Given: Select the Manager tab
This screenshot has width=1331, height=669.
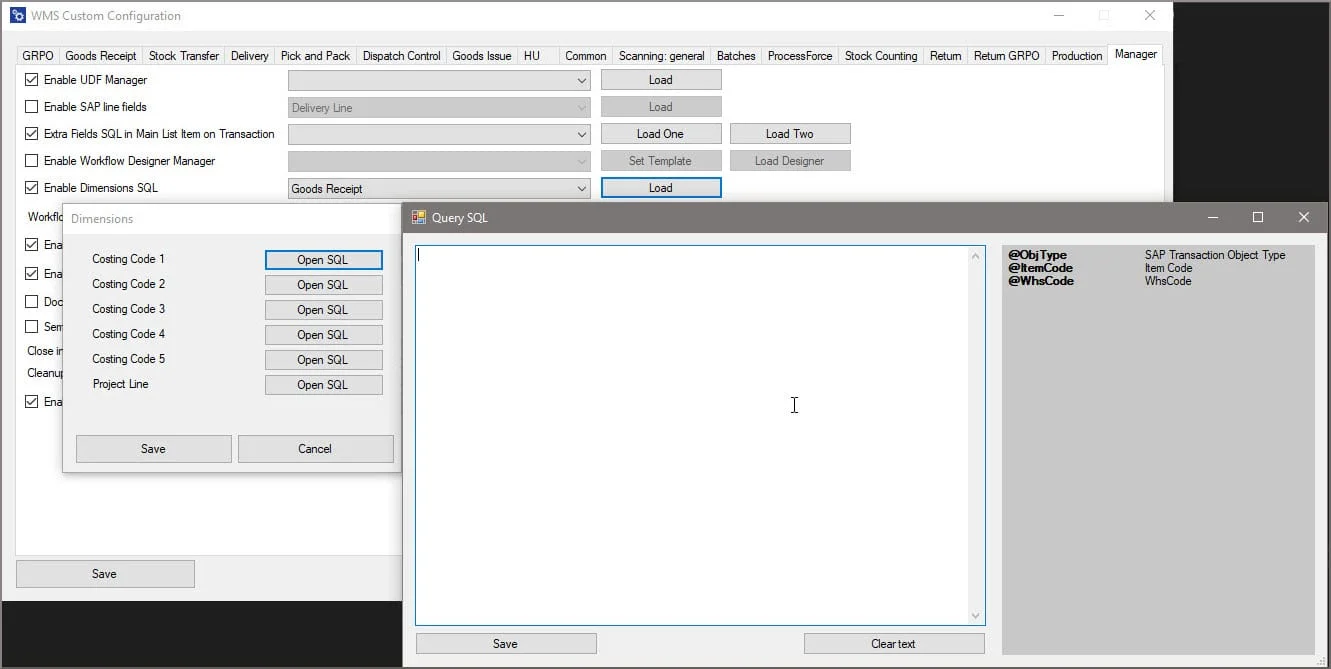Looking at the screenshot, I should click(1136, 54).
